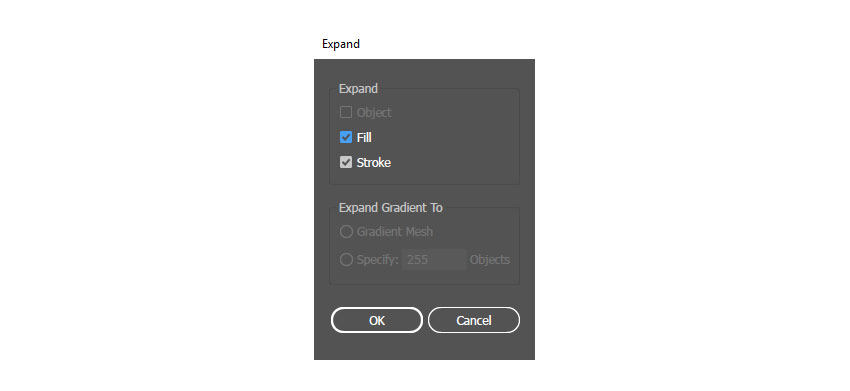850x391 pixels.
Task: Click the "Specify:" label text
Action: click(x=377, y=260)
